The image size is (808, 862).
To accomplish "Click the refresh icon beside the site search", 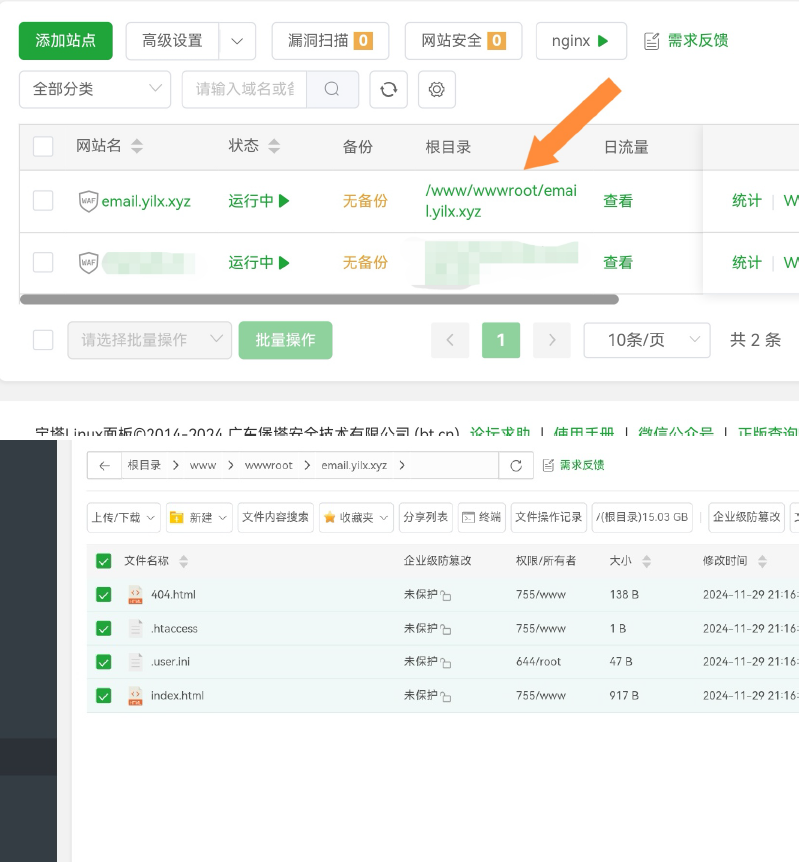I will coord(388,89).
